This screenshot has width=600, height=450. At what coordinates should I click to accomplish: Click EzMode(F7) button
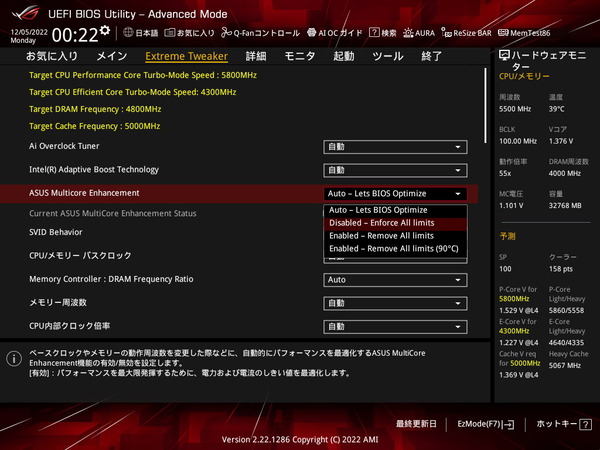point(485,424)
